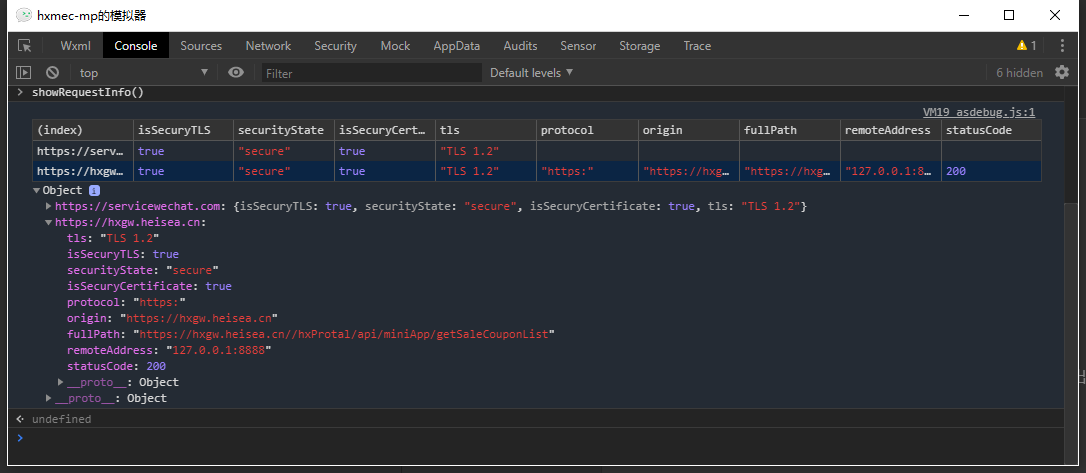Expand the https://servicewechat.com object row

48,206
